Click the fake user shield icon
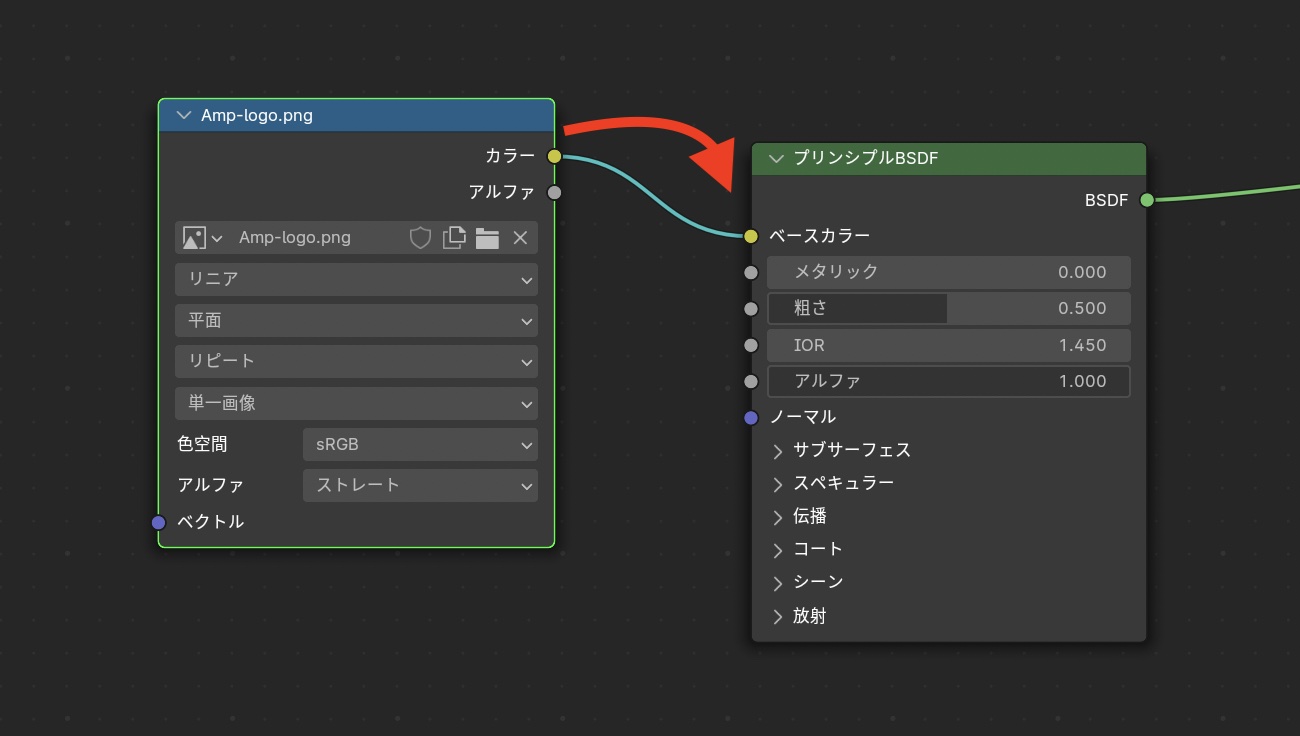This screenshot has height=736, width=1300. tap(421, 238)
